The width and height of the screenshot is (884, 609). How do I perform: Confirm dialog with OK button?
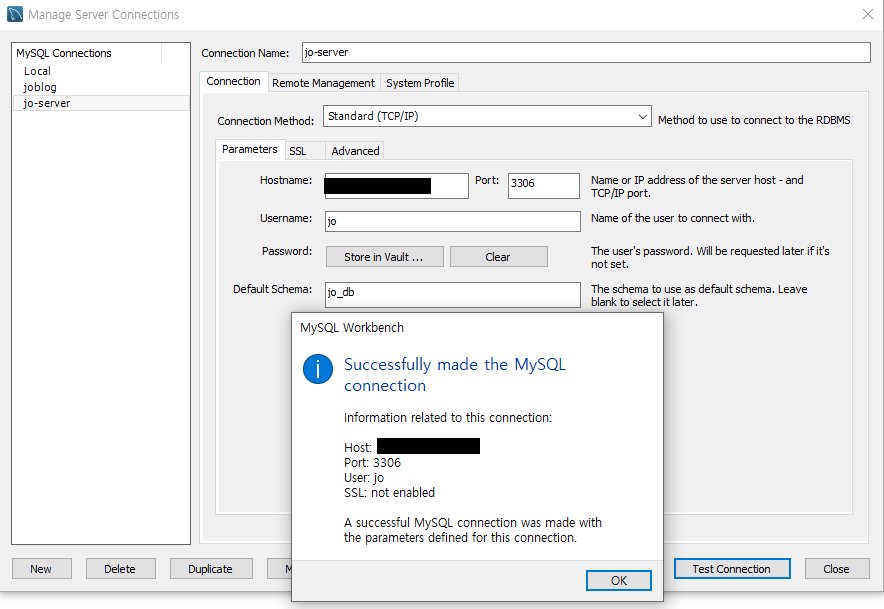[618, 580]
